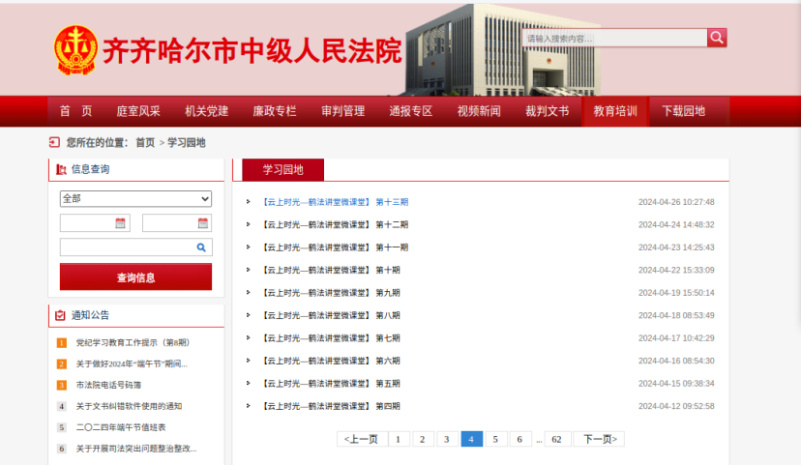
Task: Click the 通知公告 clipboard icon
Action: 60,315
